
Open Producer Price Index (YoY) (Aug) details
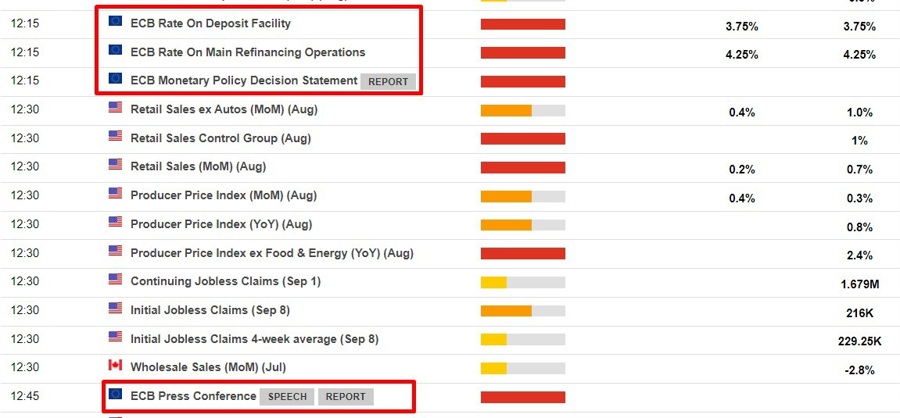coord(221,224)
